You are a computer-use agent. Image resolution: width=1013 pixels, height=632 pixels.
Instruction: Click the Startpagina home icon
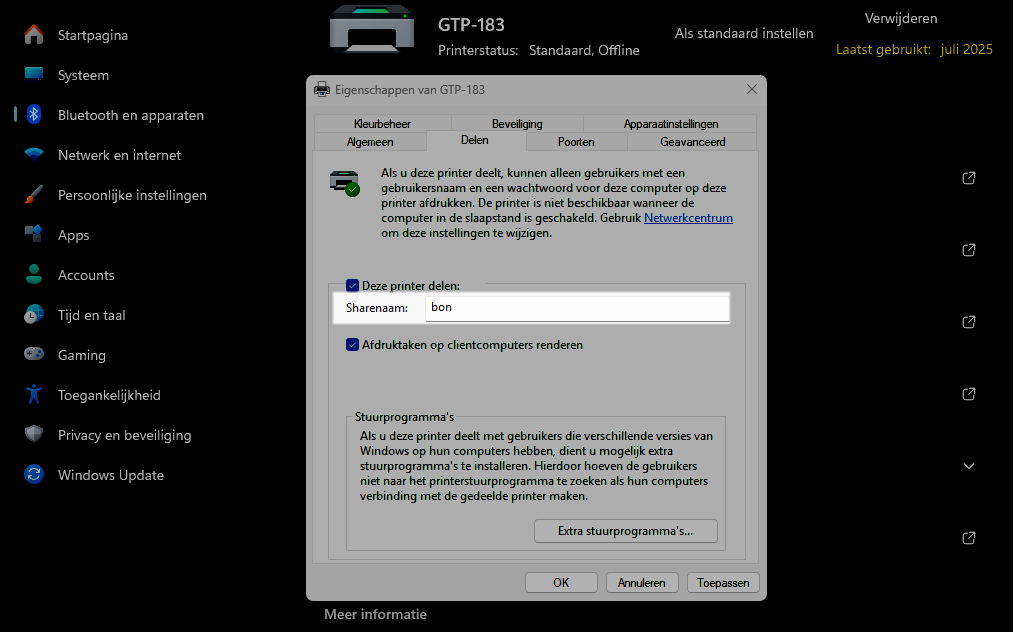point(34,35)
